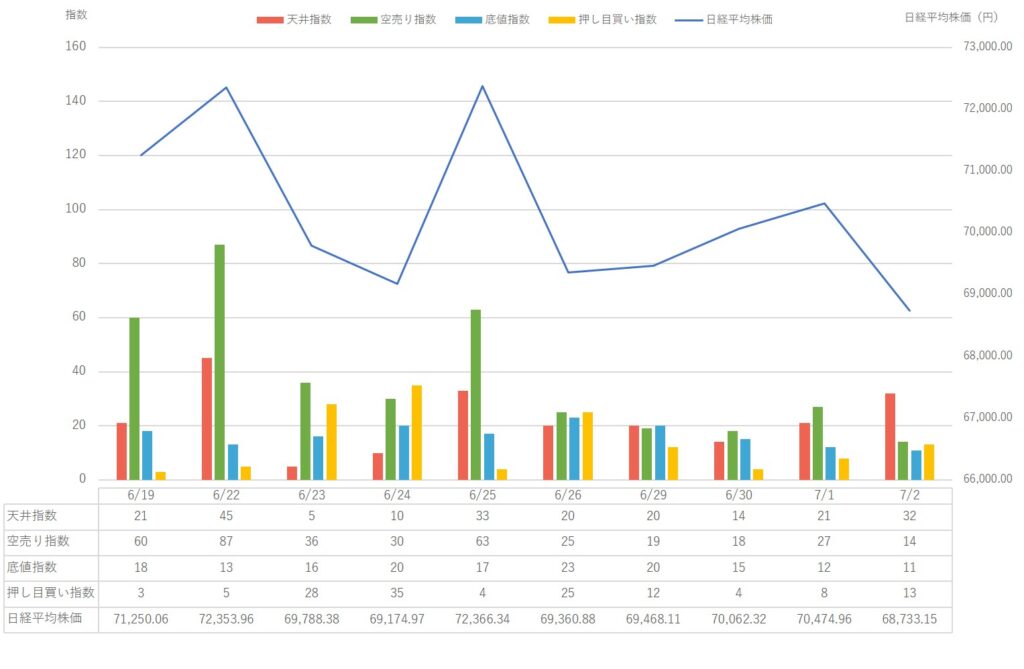Select the line peak above 6/25
The height and width of the screenshot is (669, 1024).
pos(482,86)
